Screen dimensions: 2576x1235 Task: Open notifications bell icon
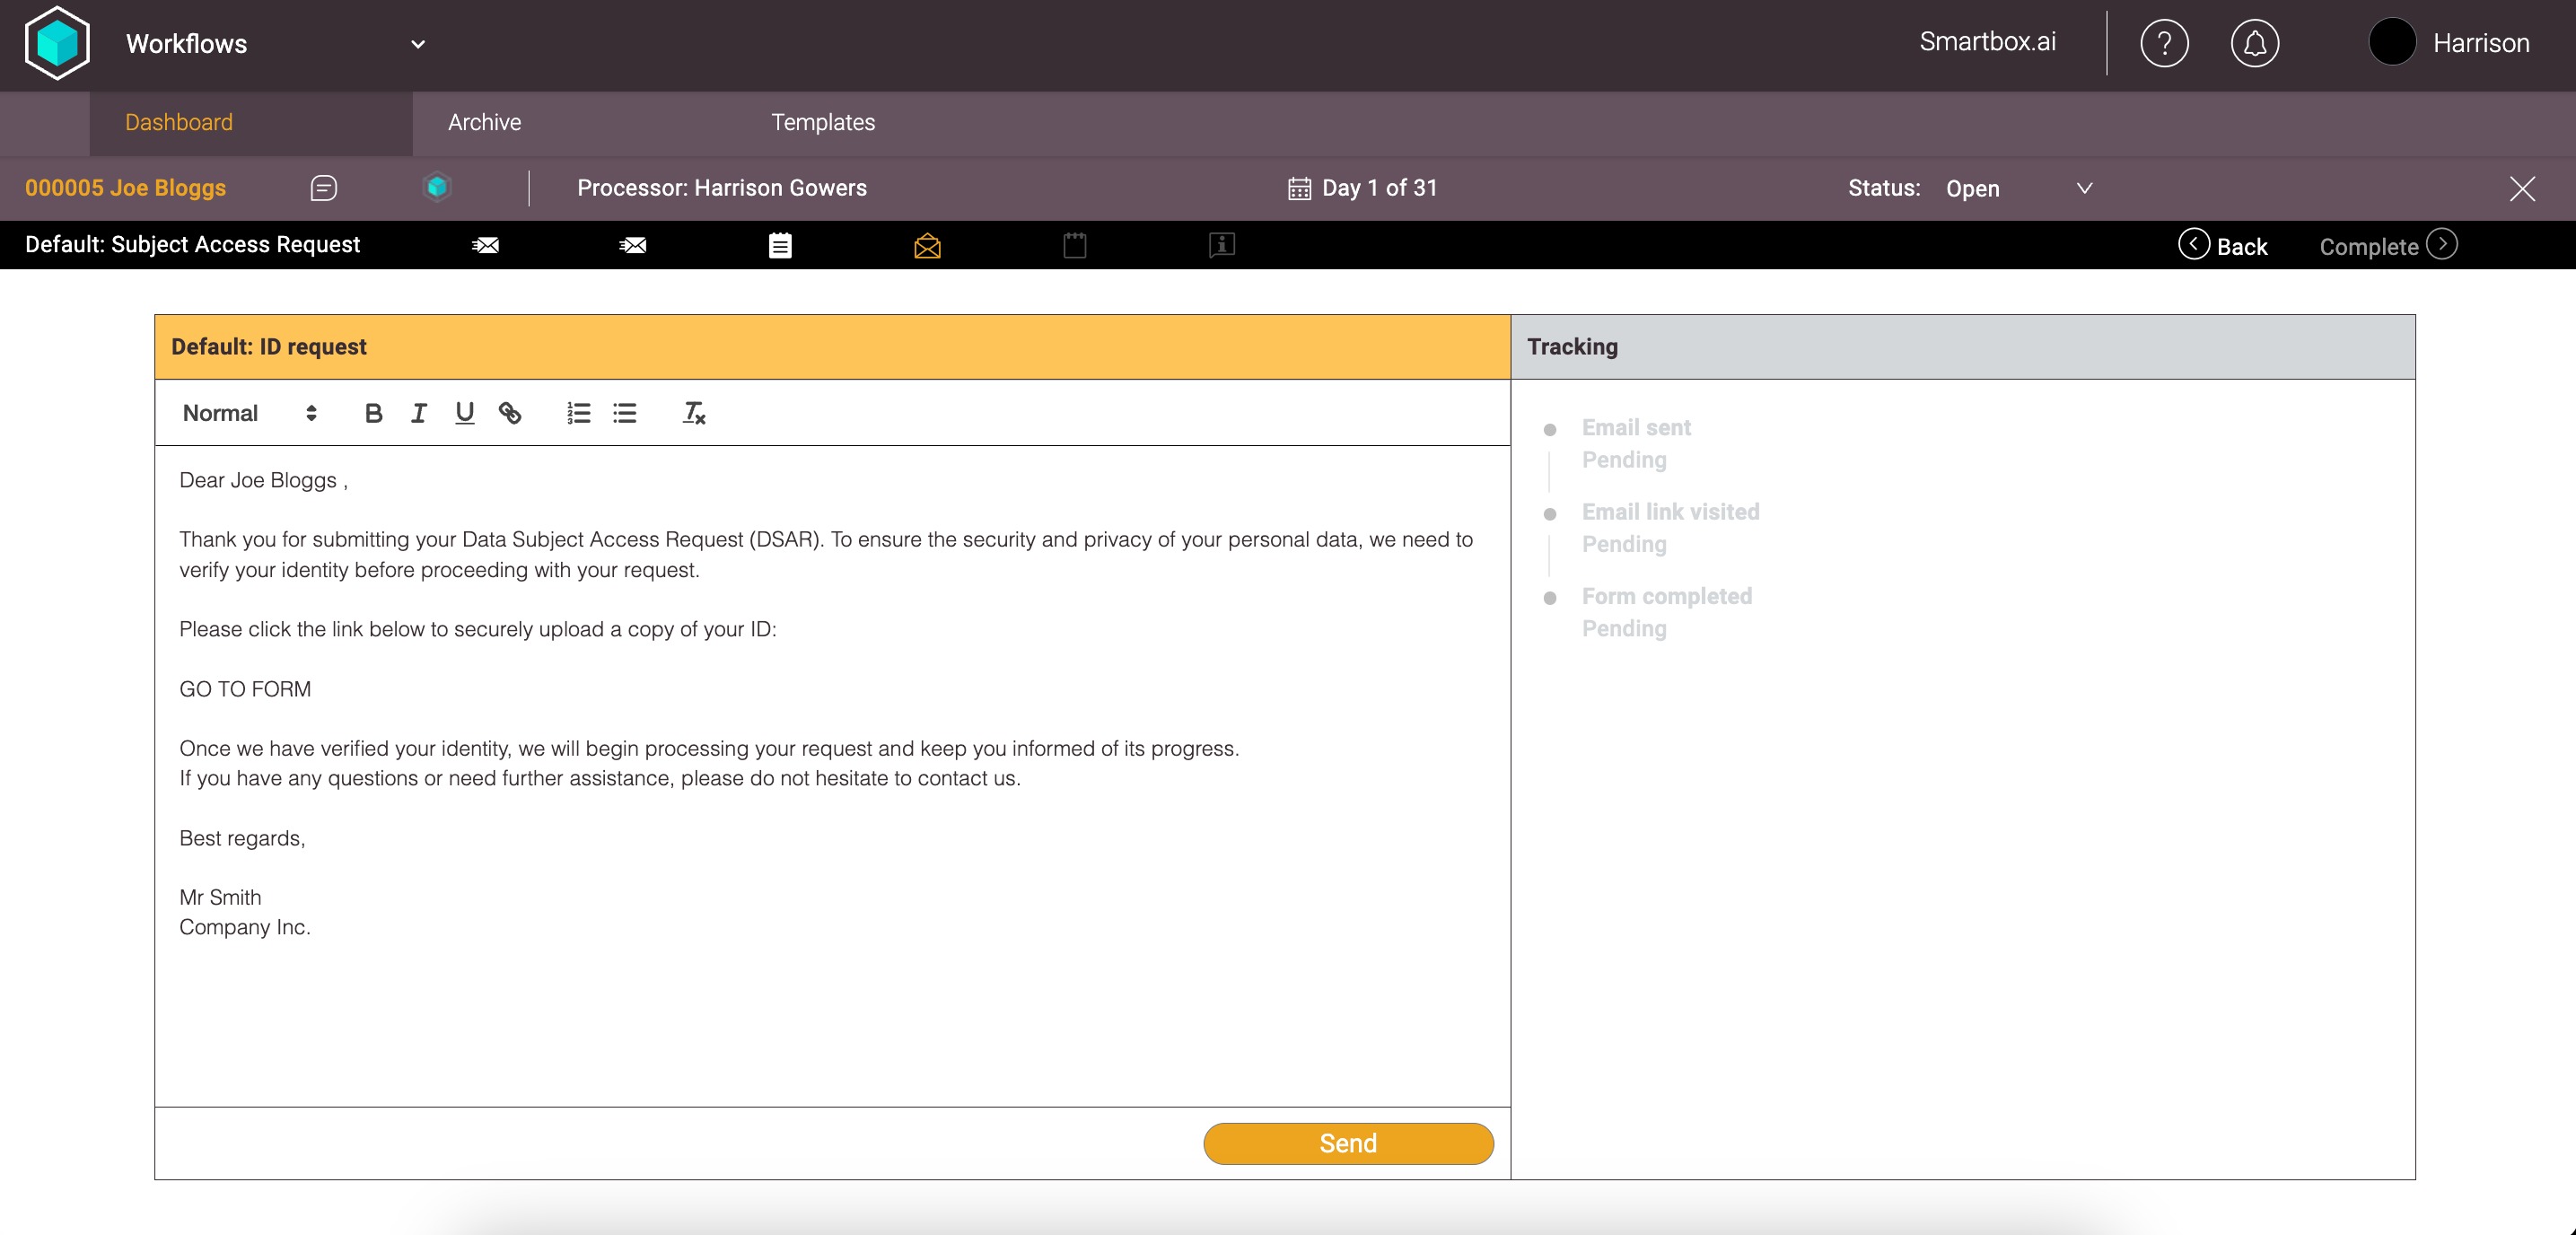[2254, 44]
